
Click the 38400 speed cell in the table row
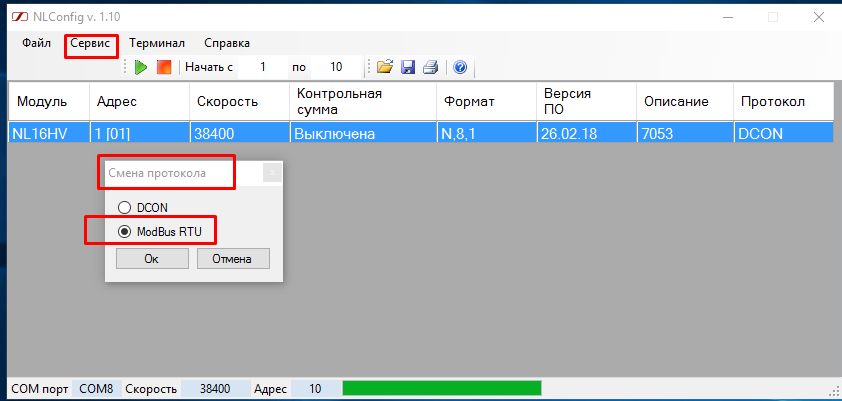pyautogui.click(x=239, y=133)
